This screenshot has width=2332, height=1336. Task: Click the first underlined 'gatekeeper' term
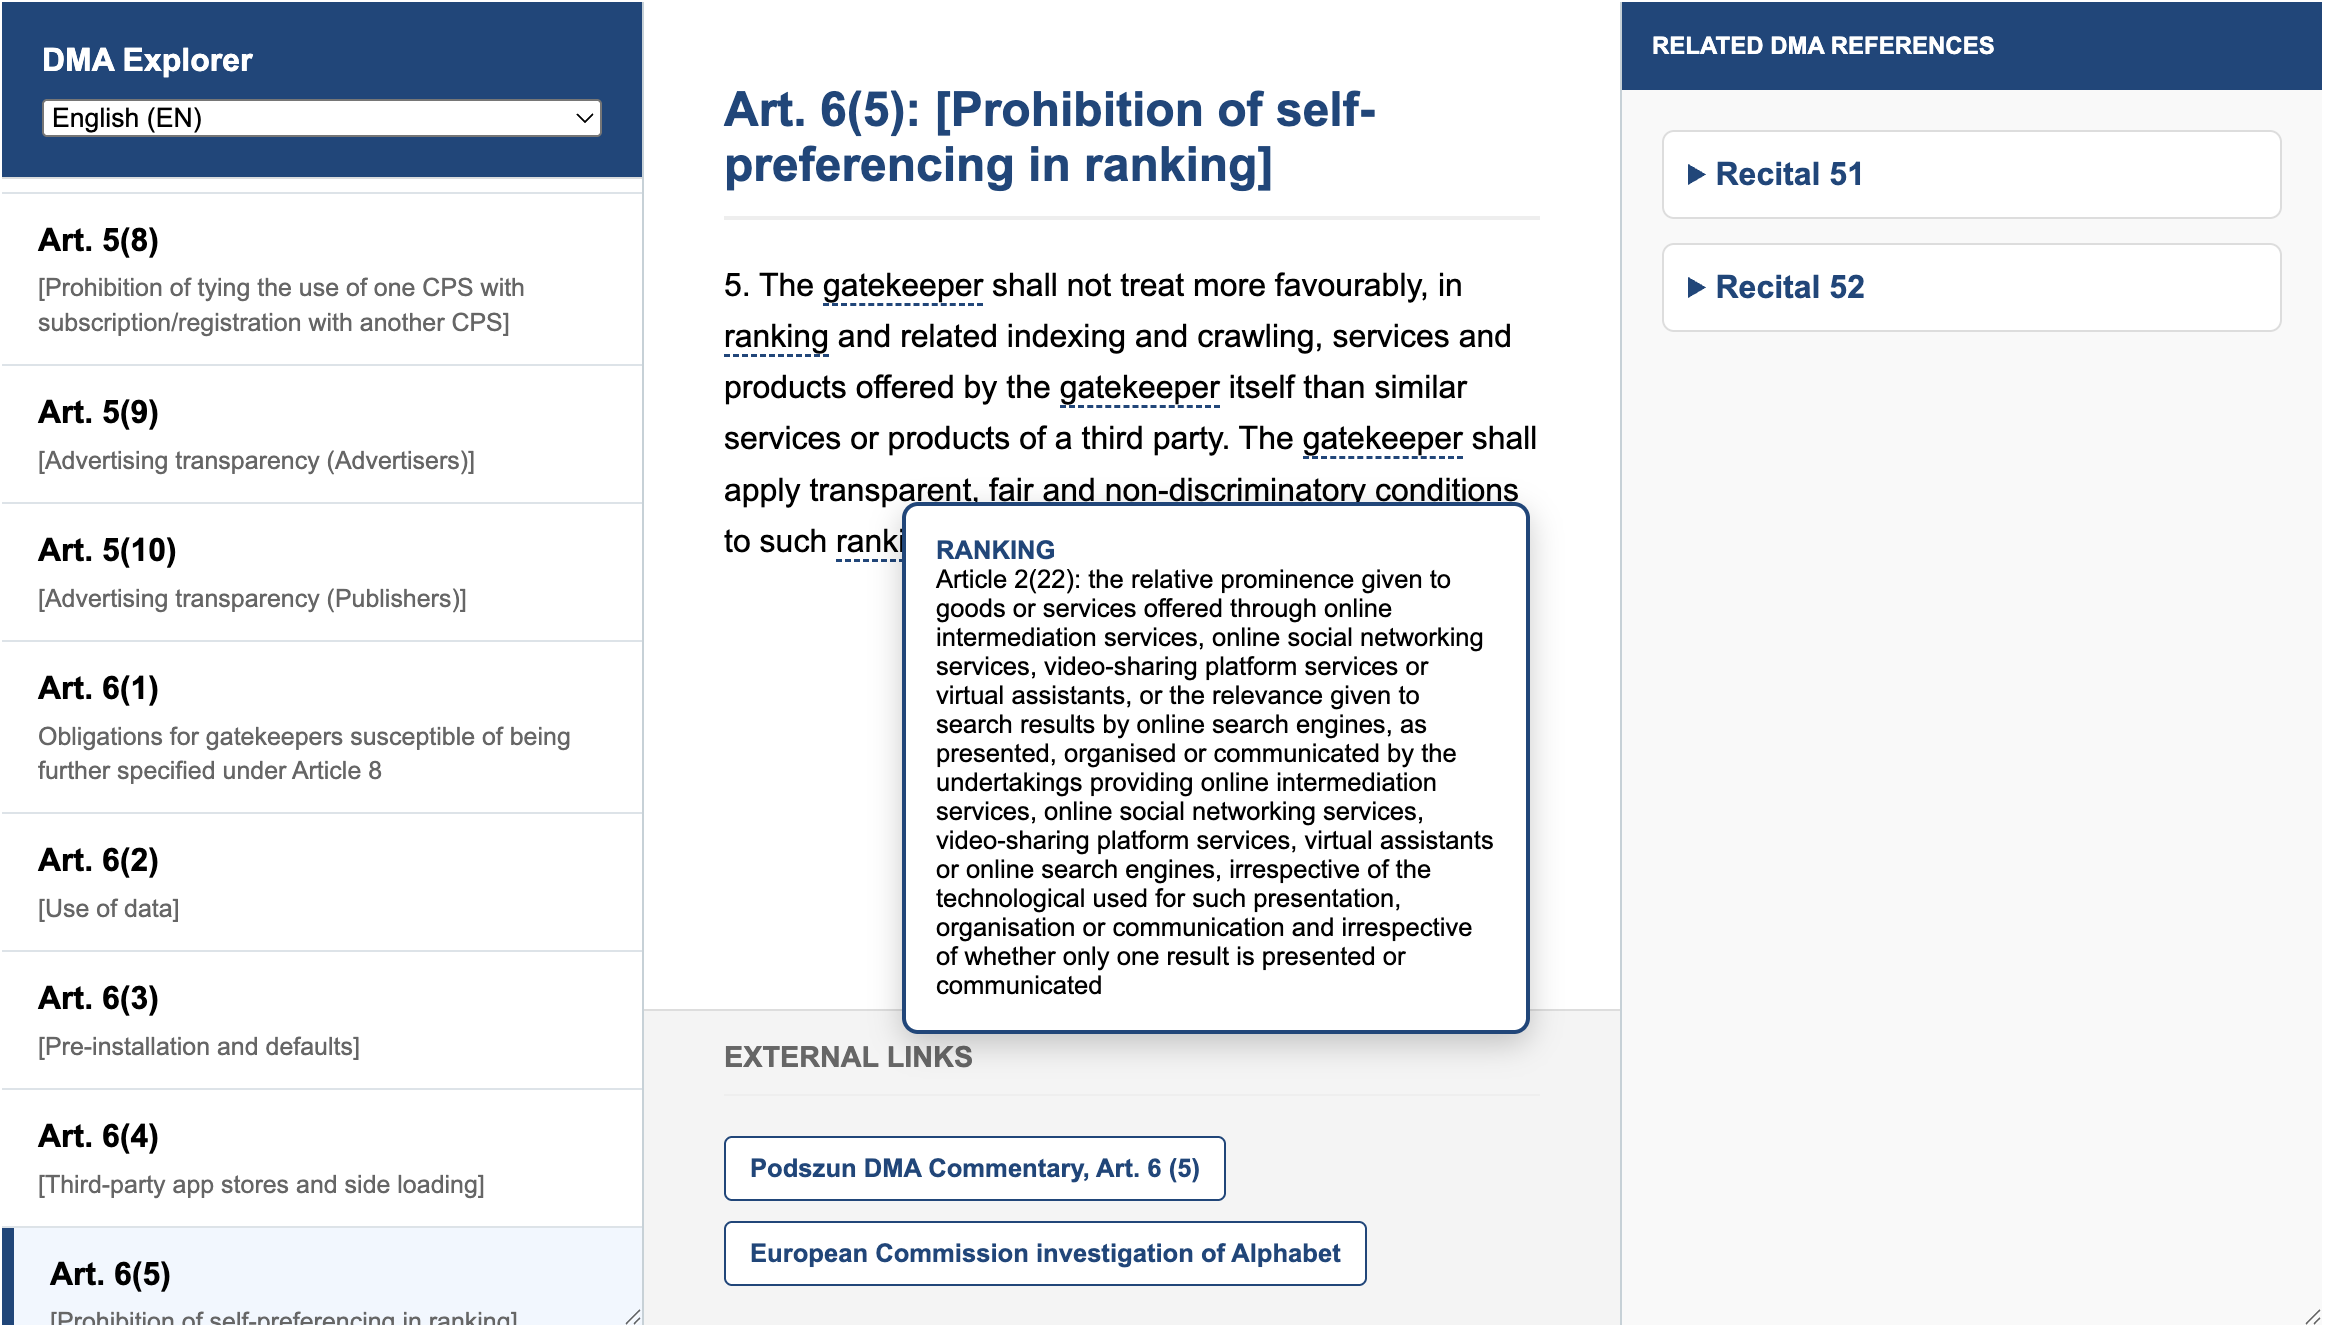[x=902, y=286]
